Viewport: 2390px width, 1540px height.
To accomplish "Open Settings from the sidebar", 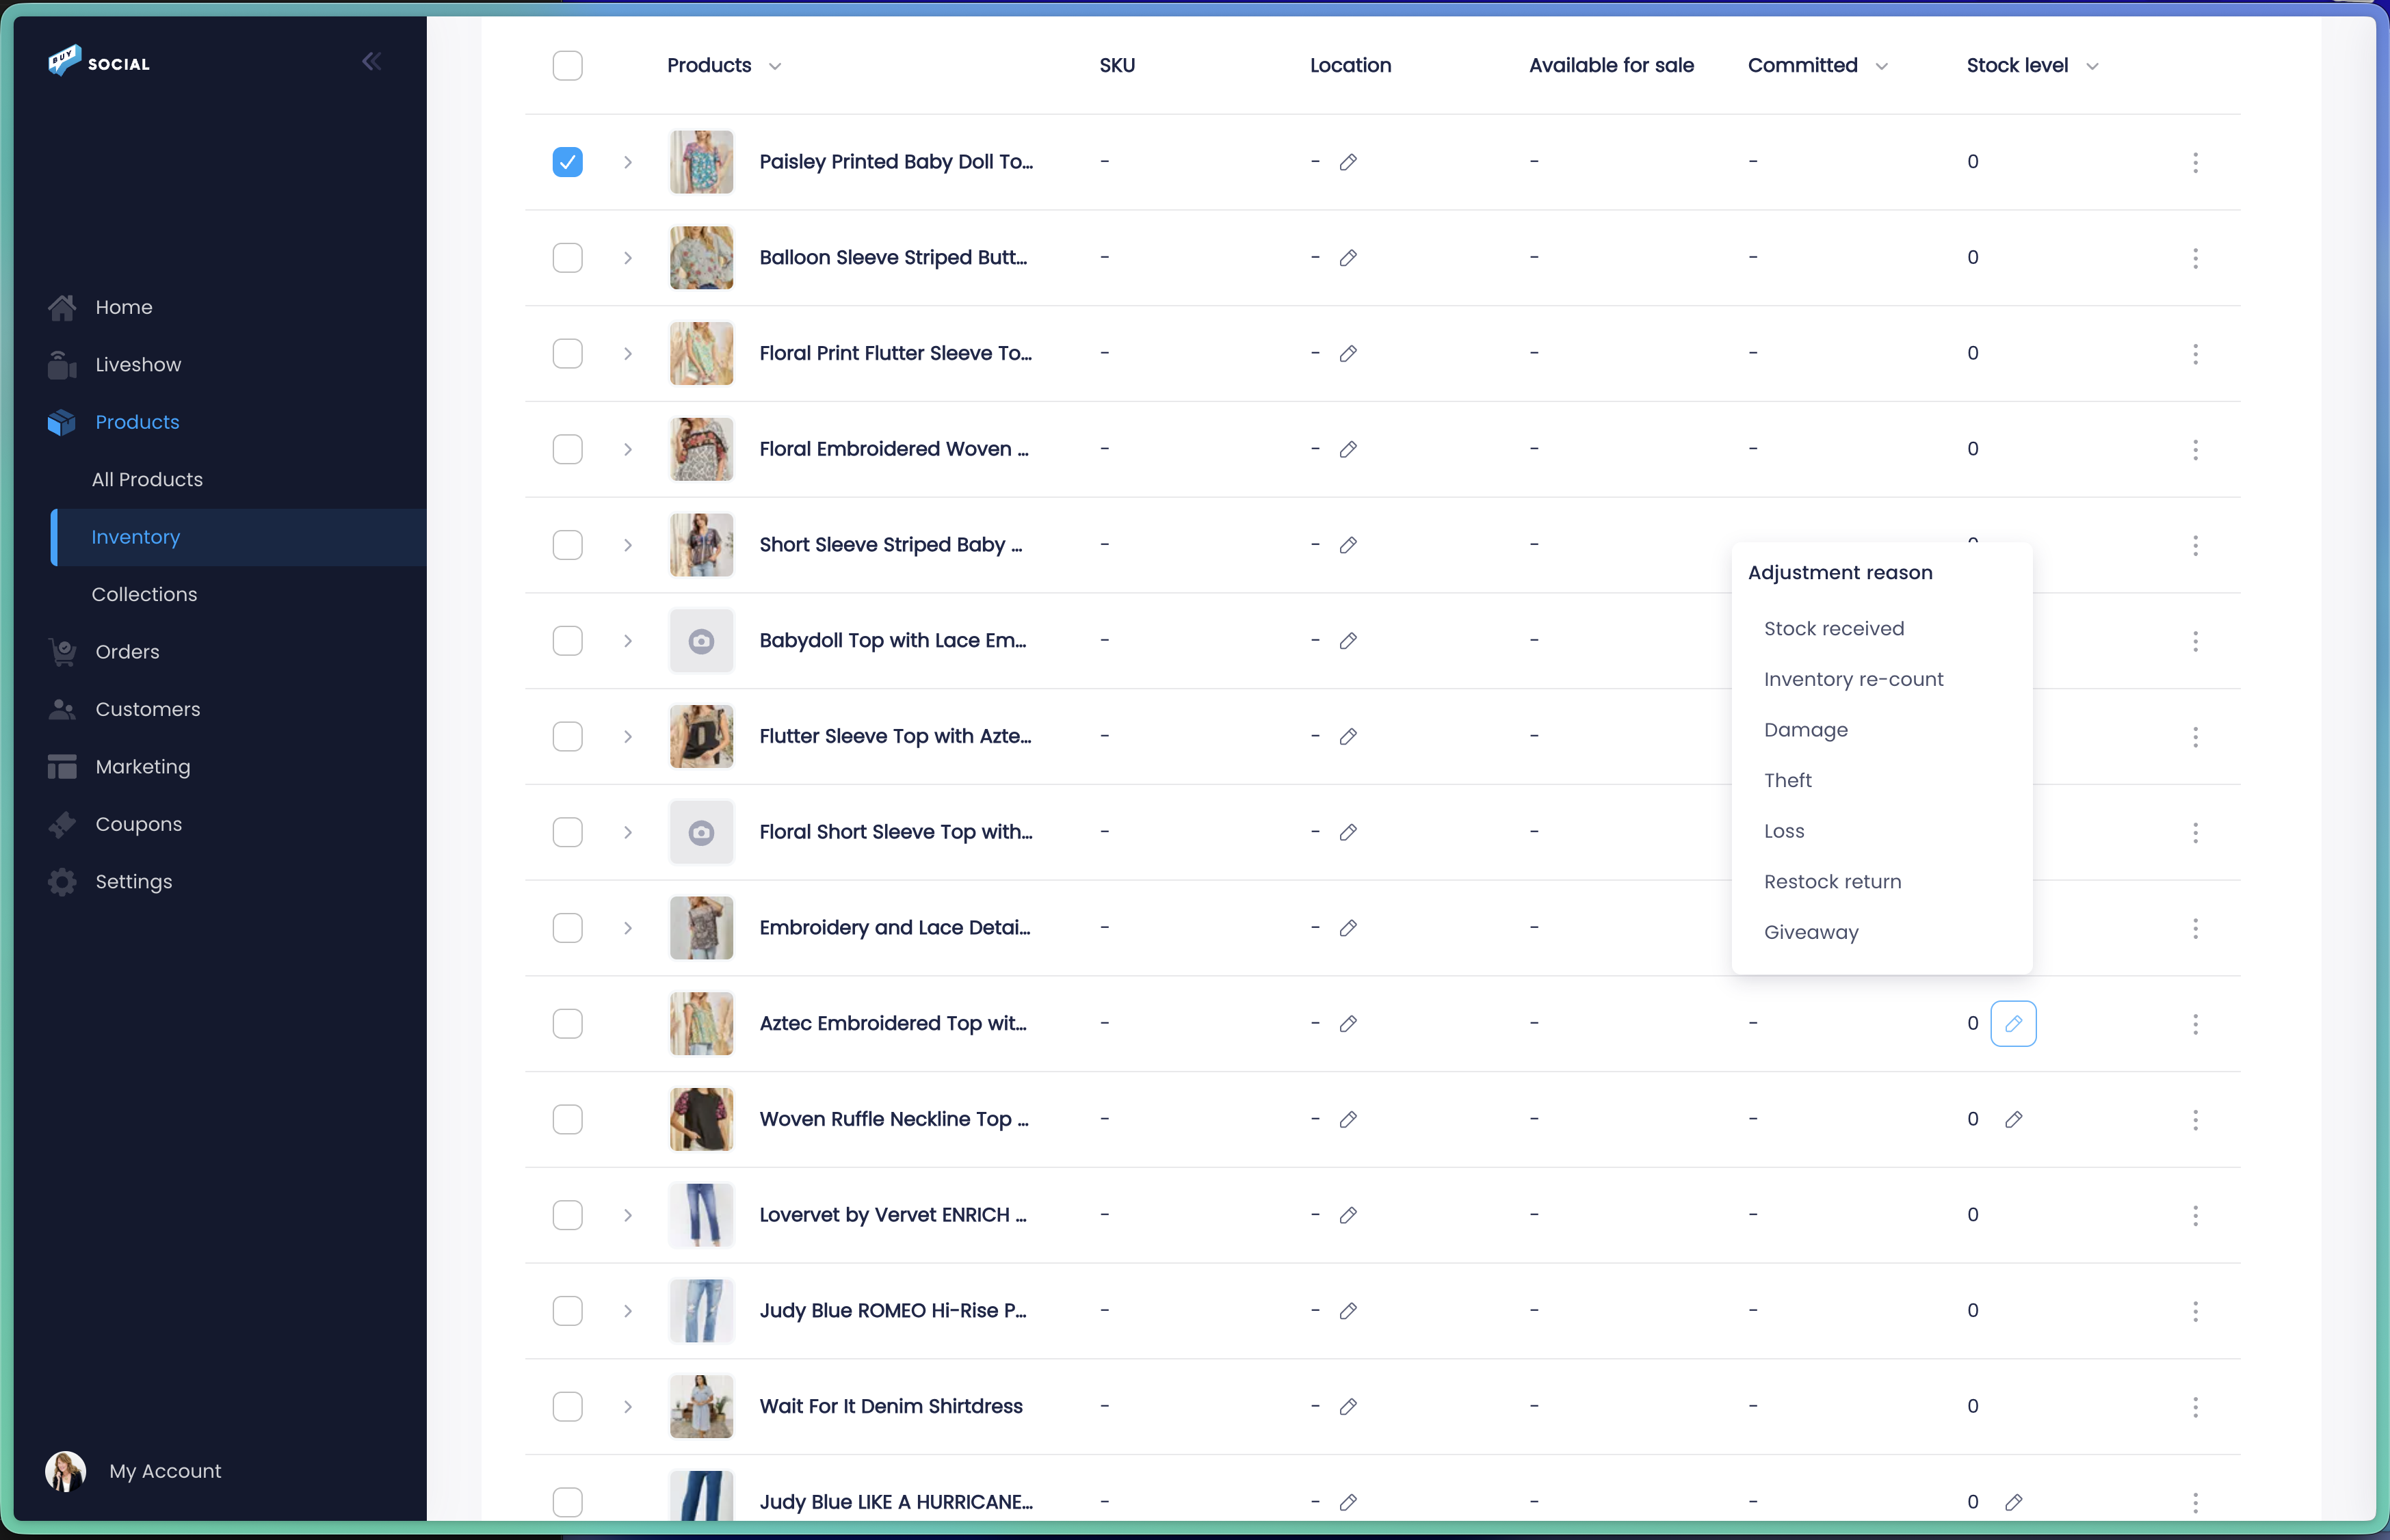I will (x=135, y=881).
